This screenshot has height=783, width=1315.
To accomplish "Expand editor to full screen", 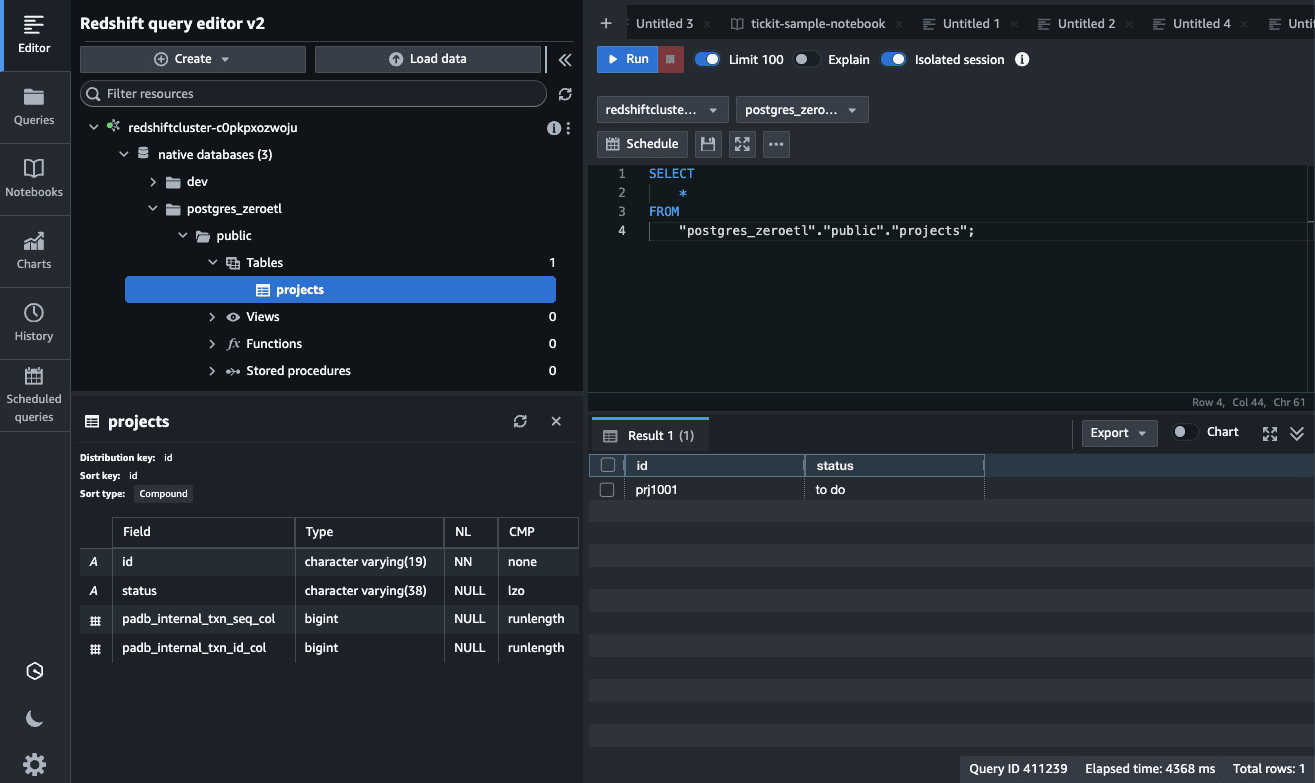I will (742, 144).
